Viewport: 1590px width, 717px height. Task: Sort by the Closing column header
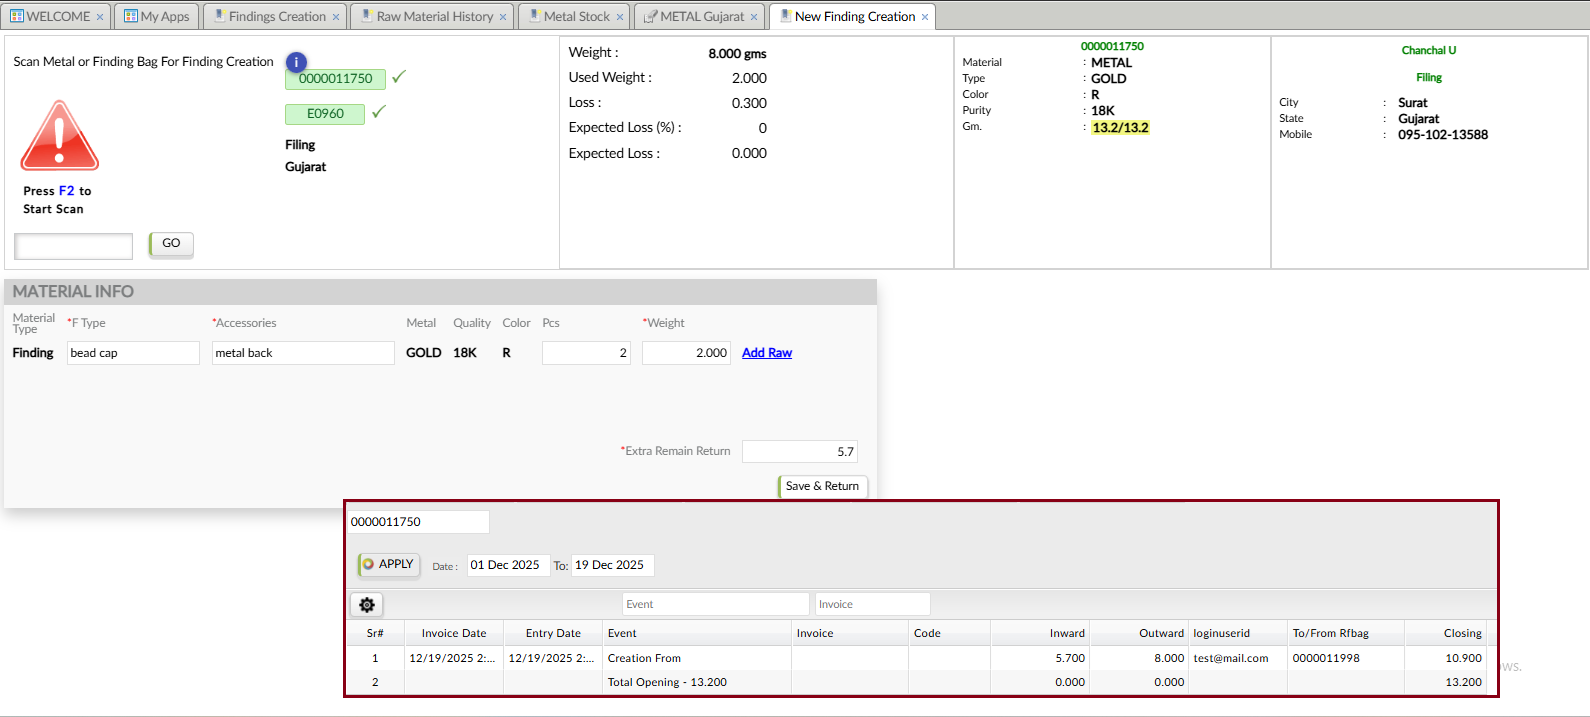1461,633
